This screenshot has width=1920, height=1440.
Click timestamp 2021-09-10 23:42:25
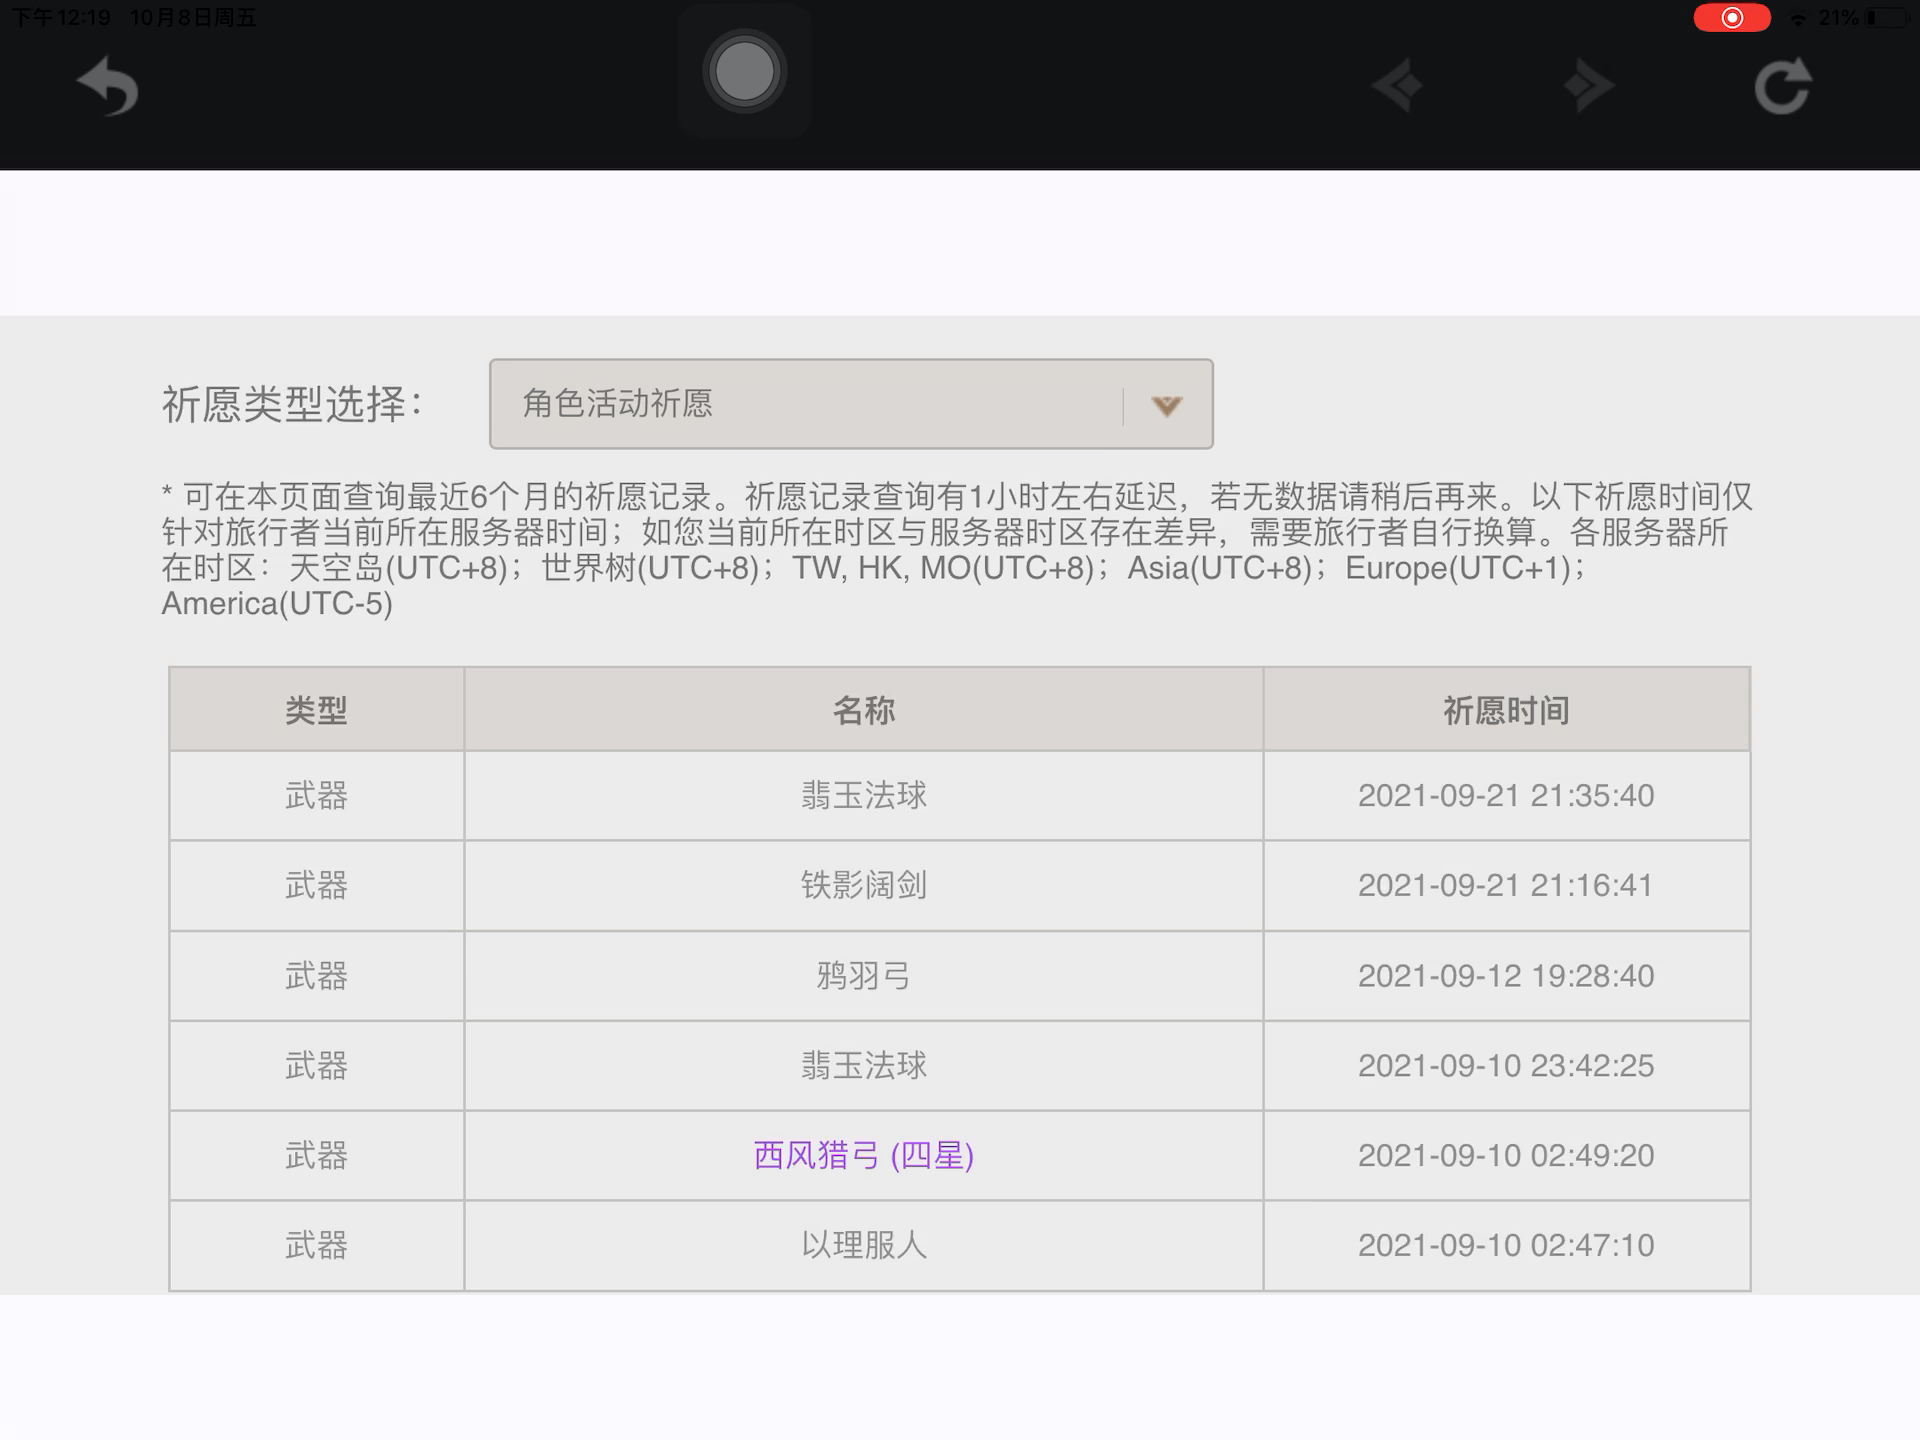(1506, 1066)
